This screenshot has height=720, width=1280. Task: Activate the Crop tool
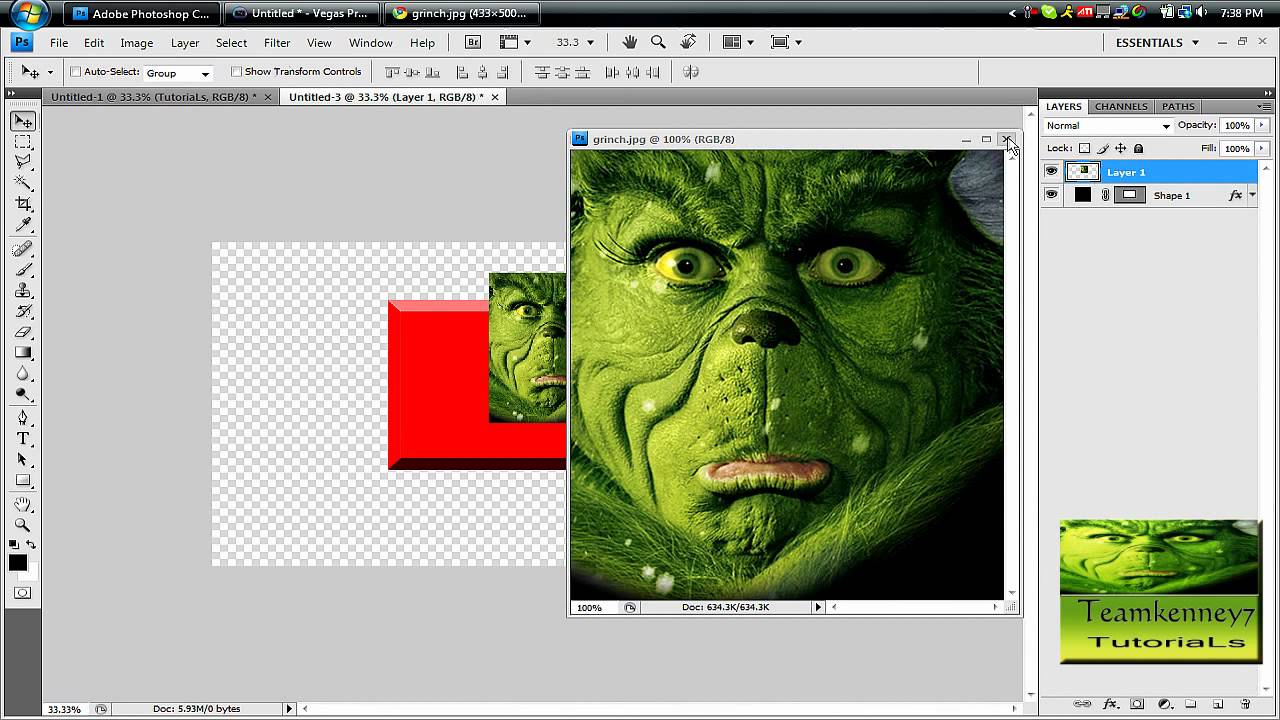point(23,203)
